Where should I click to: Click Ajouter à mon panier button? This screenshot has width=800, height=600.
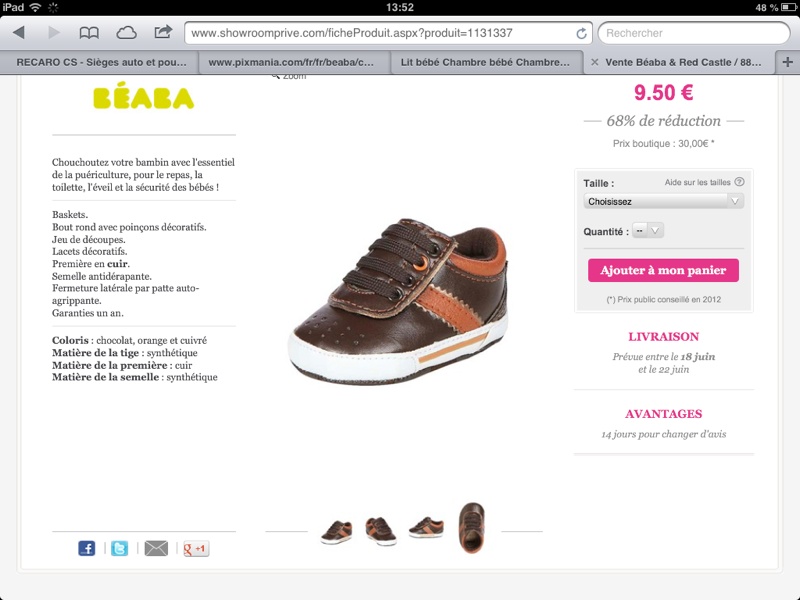click(x=663, y=270)
